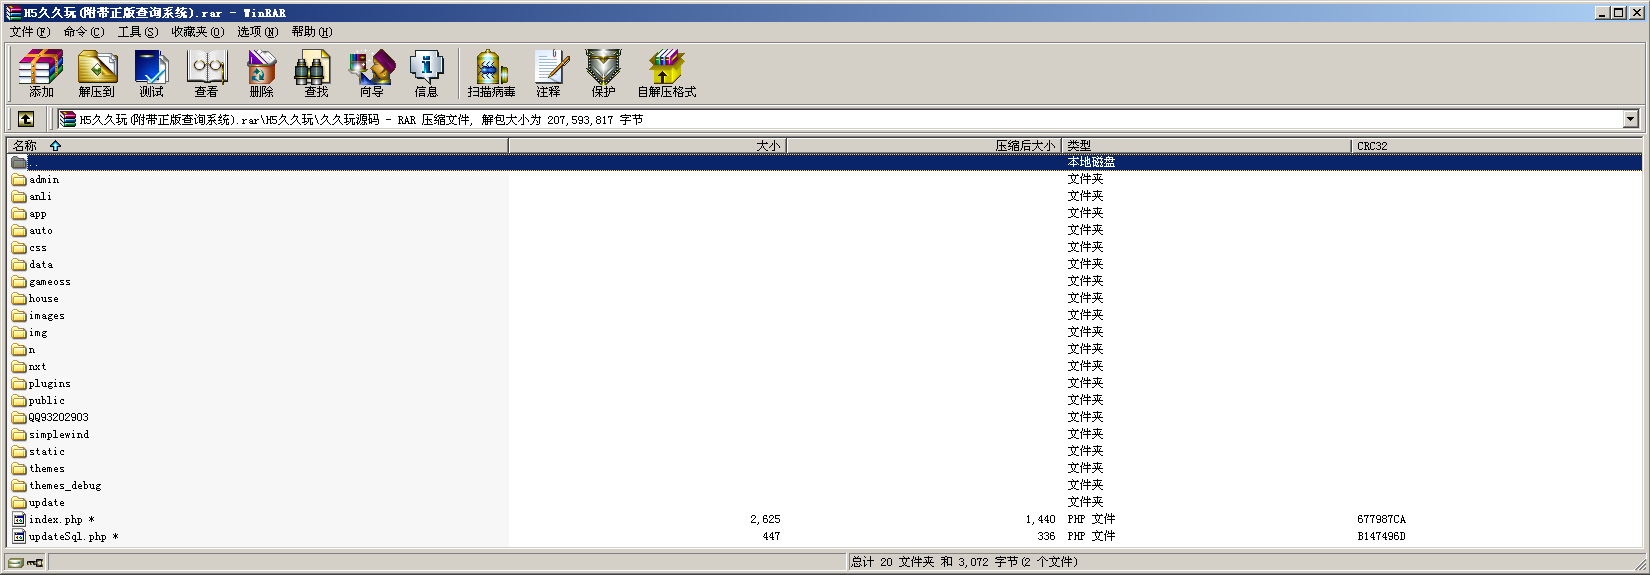Open the Favorites (收藏夹) menu
The height and width of the screenshot is (575, 1650).
[197, 32]
